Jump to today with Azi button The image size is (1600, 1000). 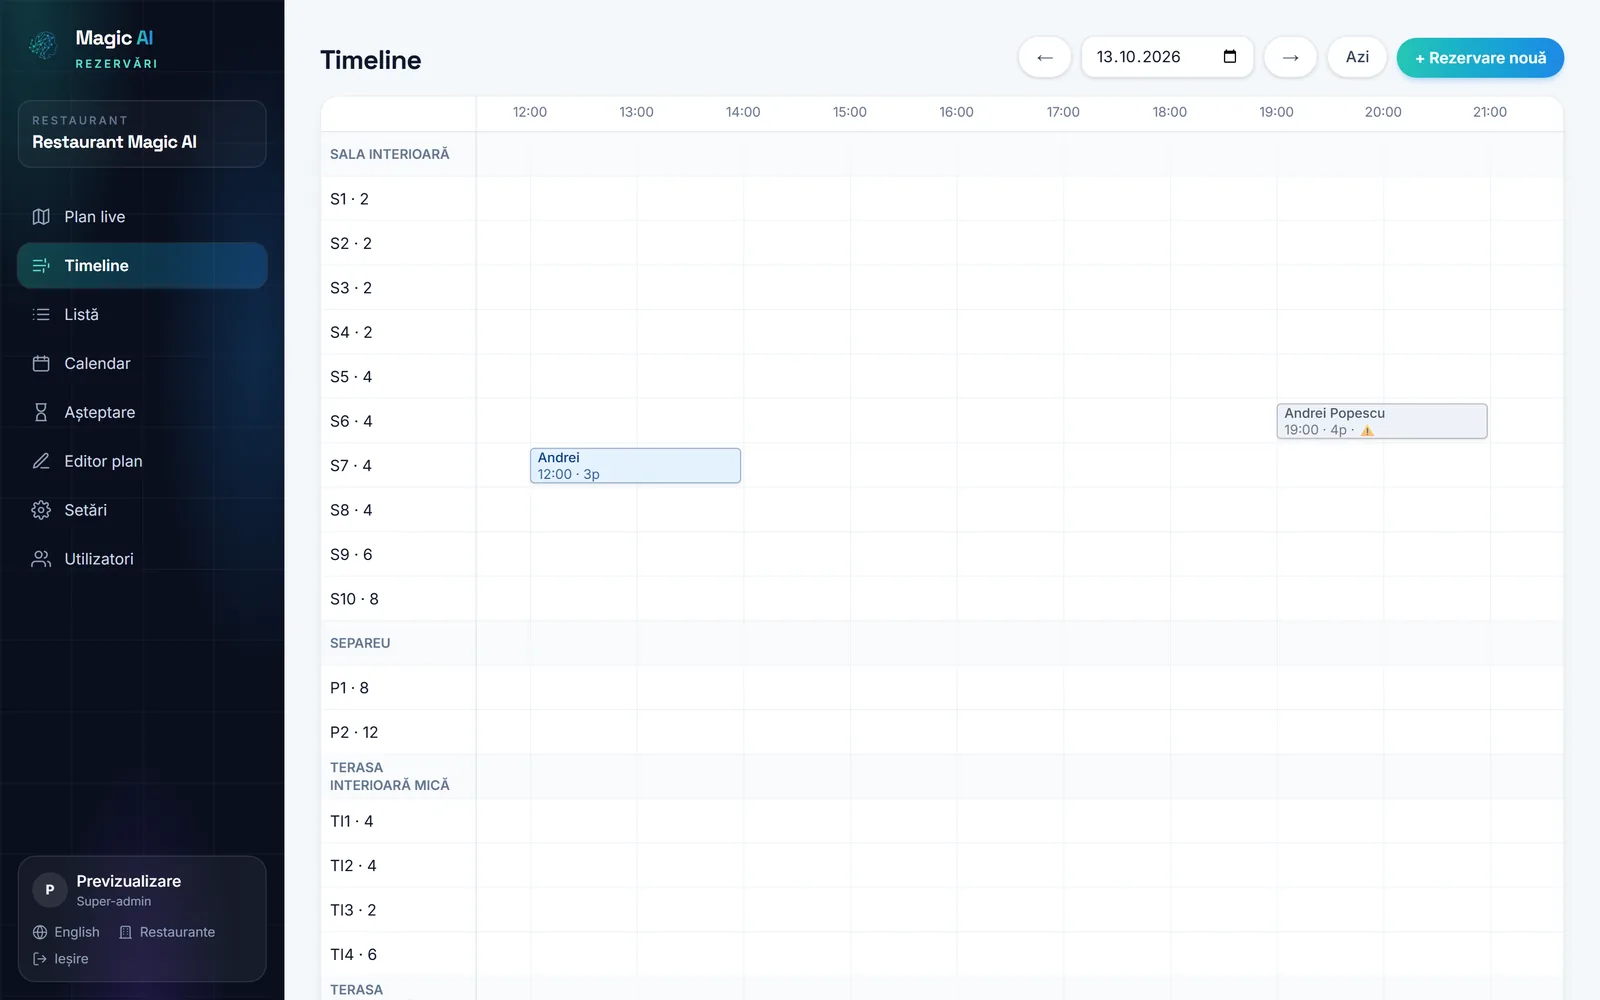(x=1357, y=57)
